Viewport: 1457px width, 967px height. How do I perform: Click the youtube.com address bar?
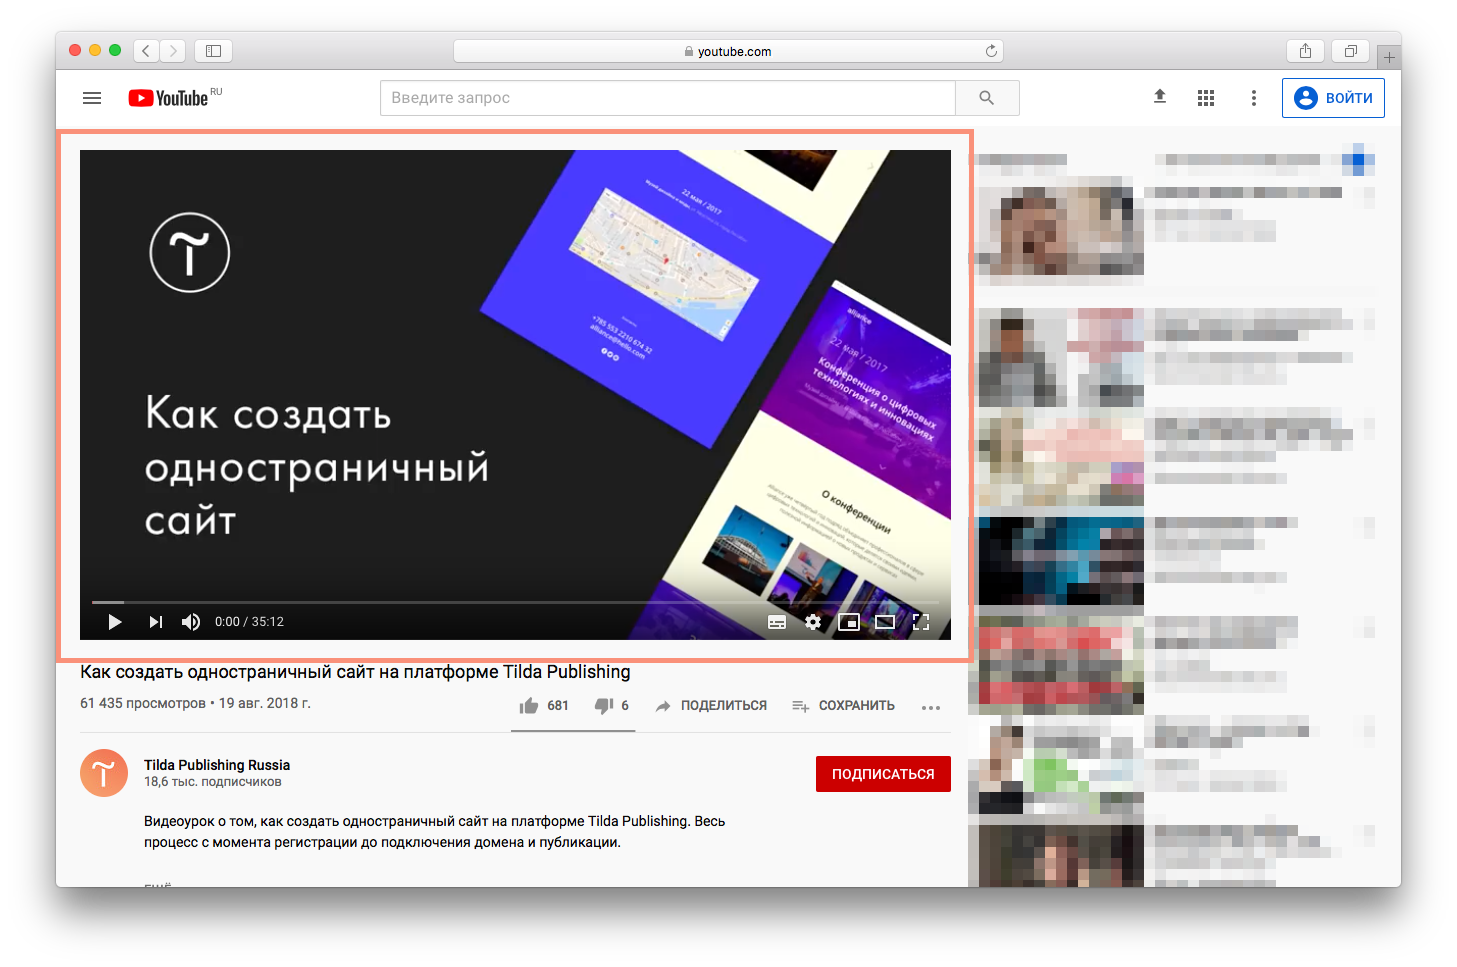click(728, 51)
